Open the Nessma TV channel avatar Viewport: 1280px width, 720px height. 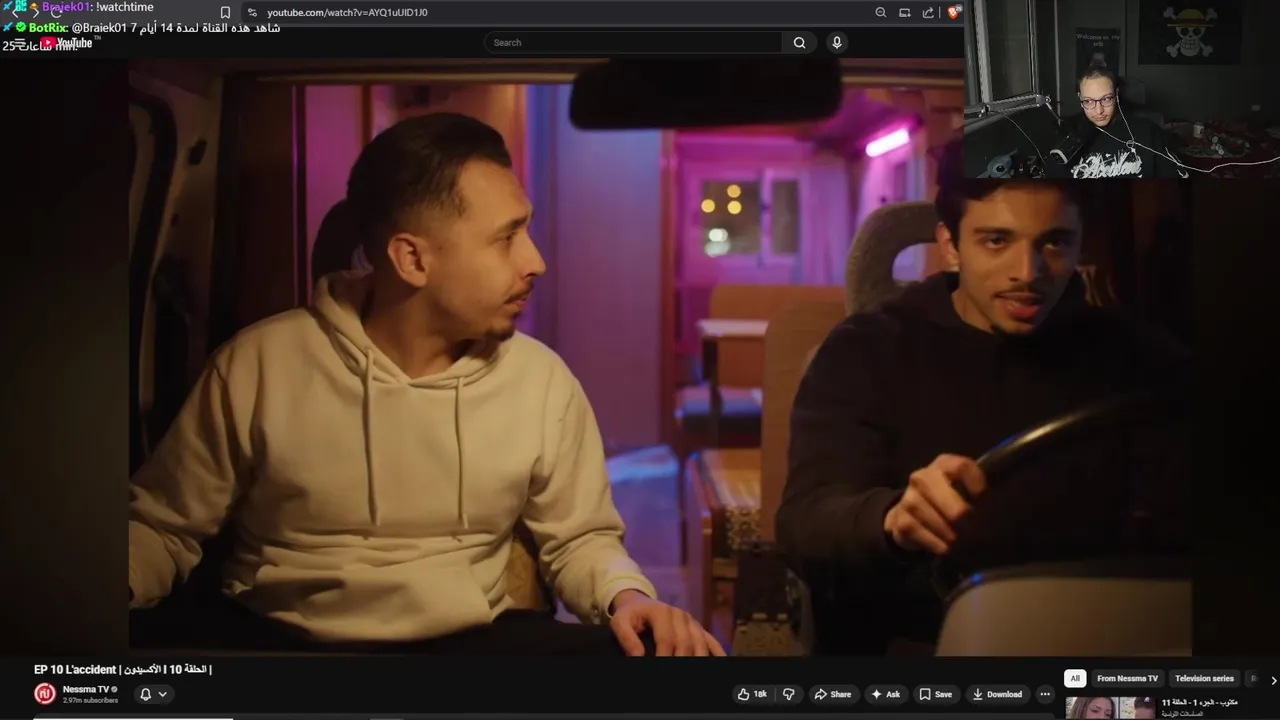pos(45,694)
